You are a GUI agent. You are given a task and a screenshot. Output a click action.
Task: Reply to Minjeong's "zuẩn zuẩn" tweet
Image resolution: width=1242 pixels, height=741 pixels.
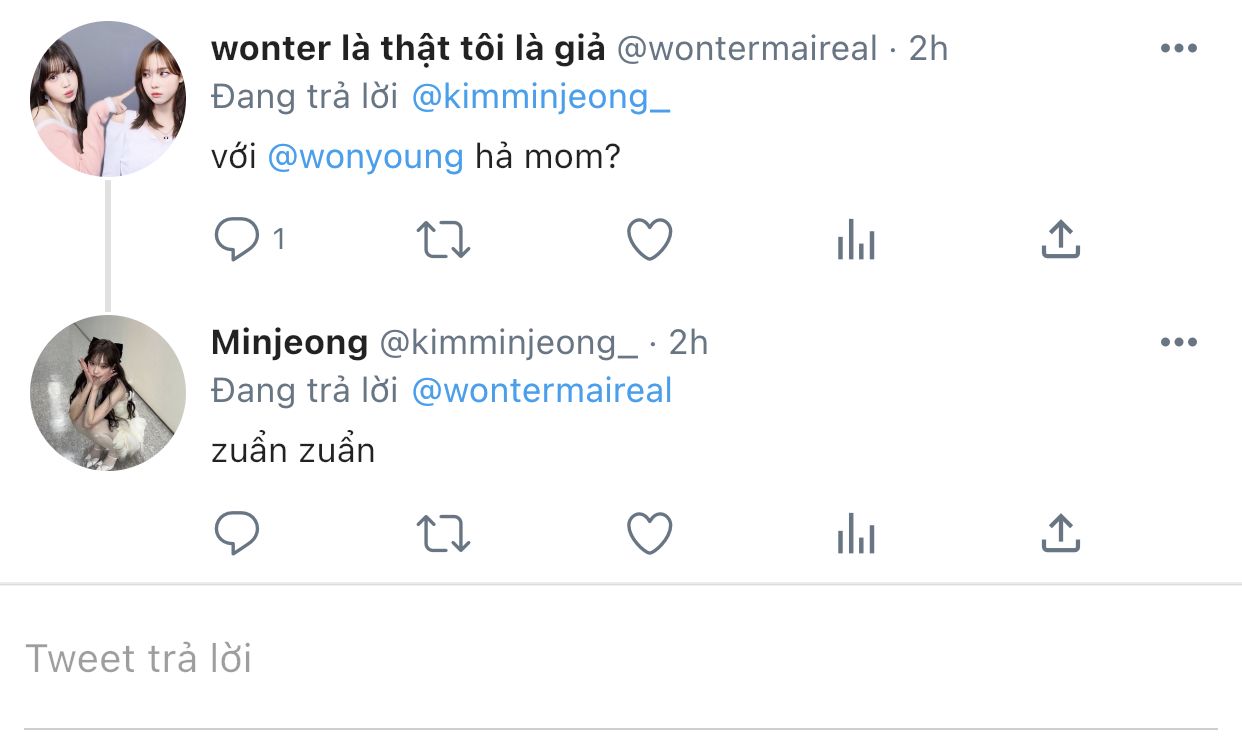[x=237, y=534]
